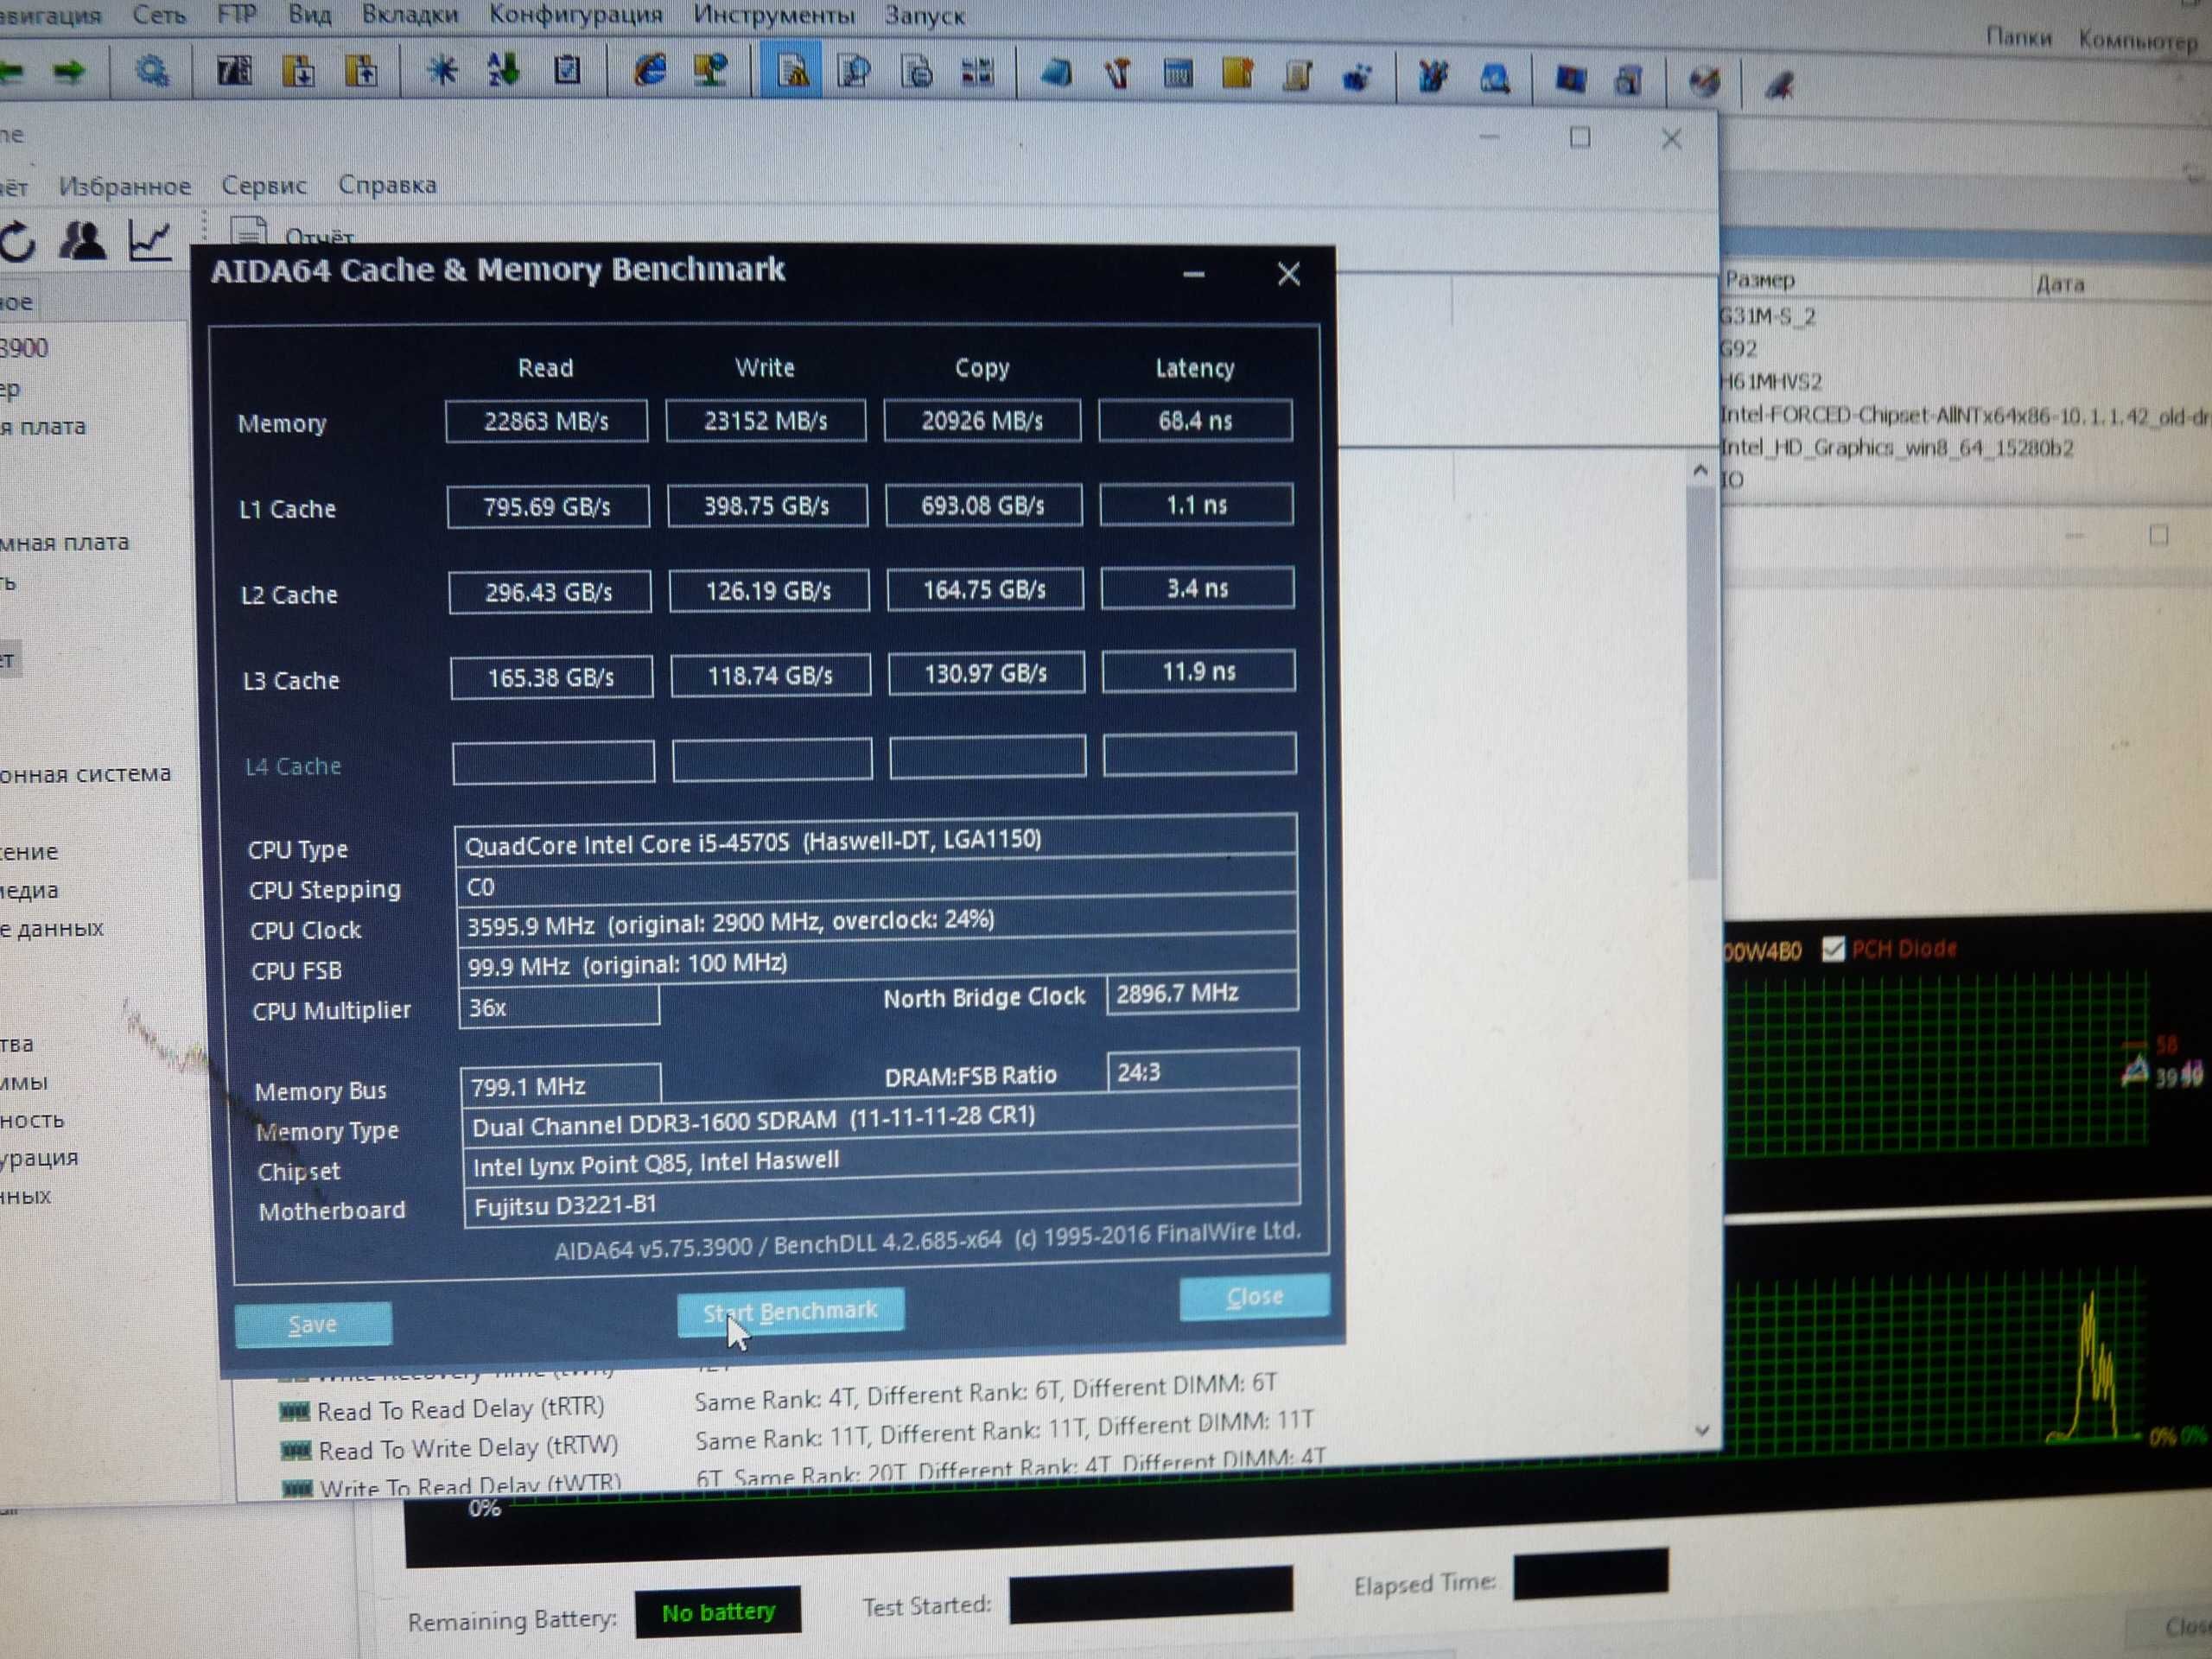Click the pack files icon with down arrow
This screenshot has height=1659, width=2212.
pyautogui.click(x=298, y=71)
